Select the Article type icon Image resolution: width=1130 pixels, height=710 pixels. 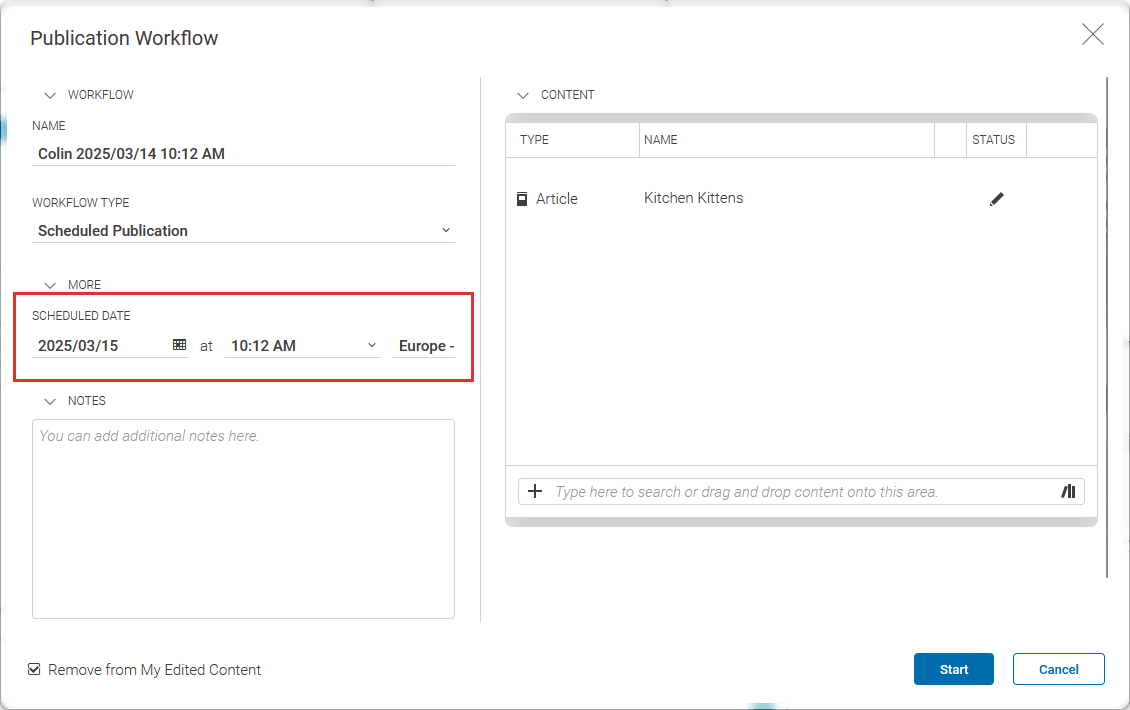coord(521,198)
